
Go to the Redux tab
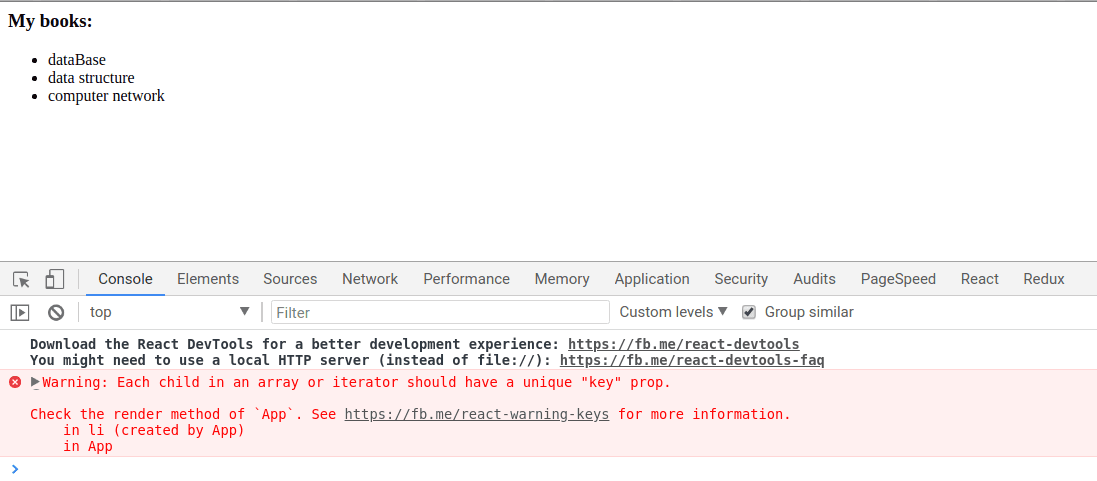tap(1043, 279)
